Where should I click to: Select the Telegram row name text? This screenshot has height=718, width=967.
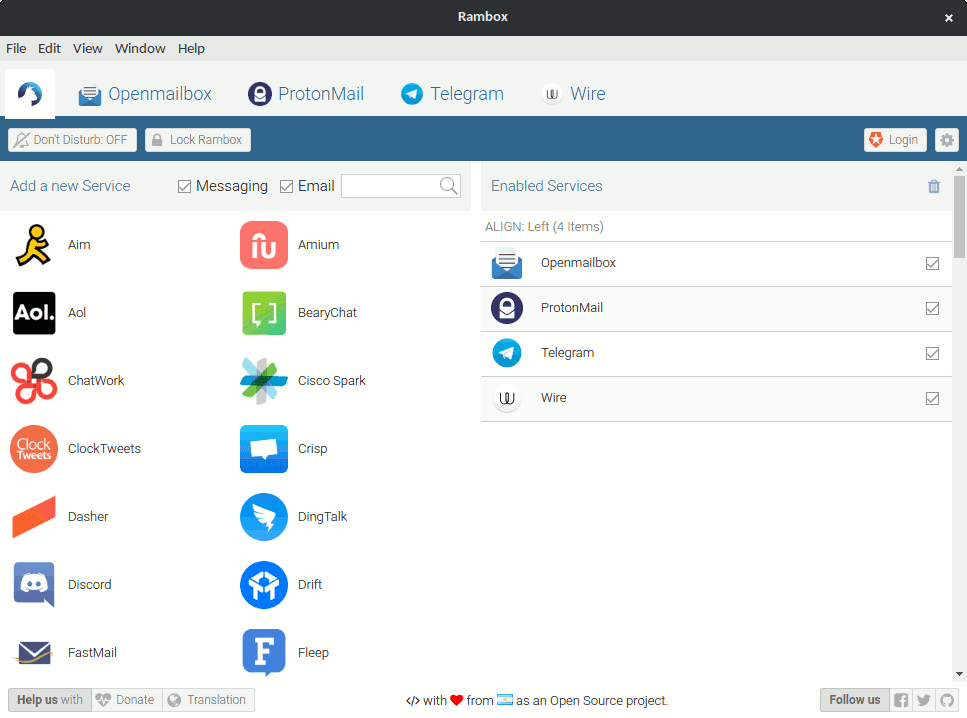[567, 353]
